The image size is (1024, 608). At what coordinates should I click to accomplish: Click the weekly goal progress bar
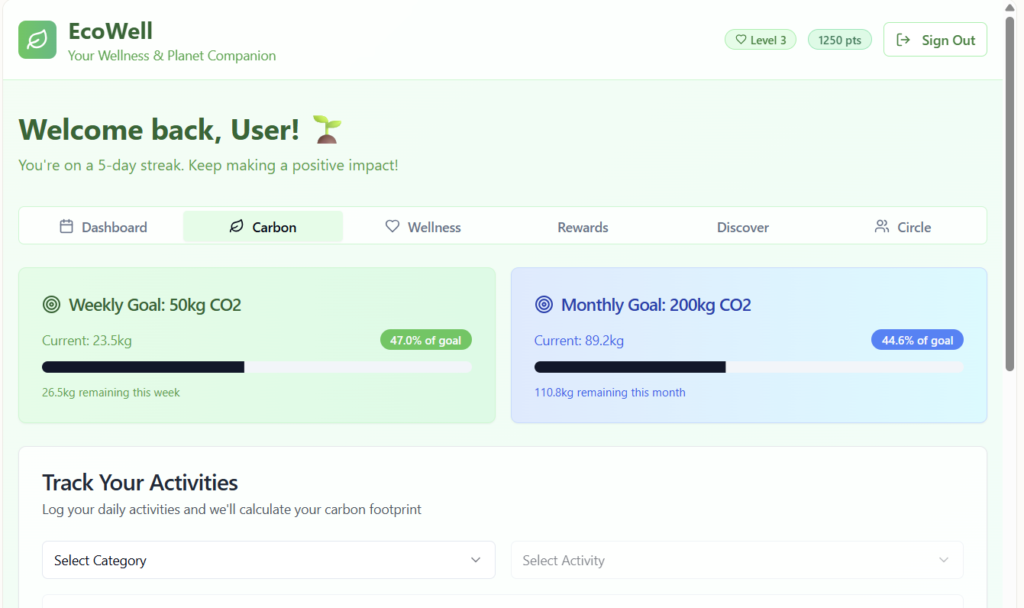(x=257, y=367)
